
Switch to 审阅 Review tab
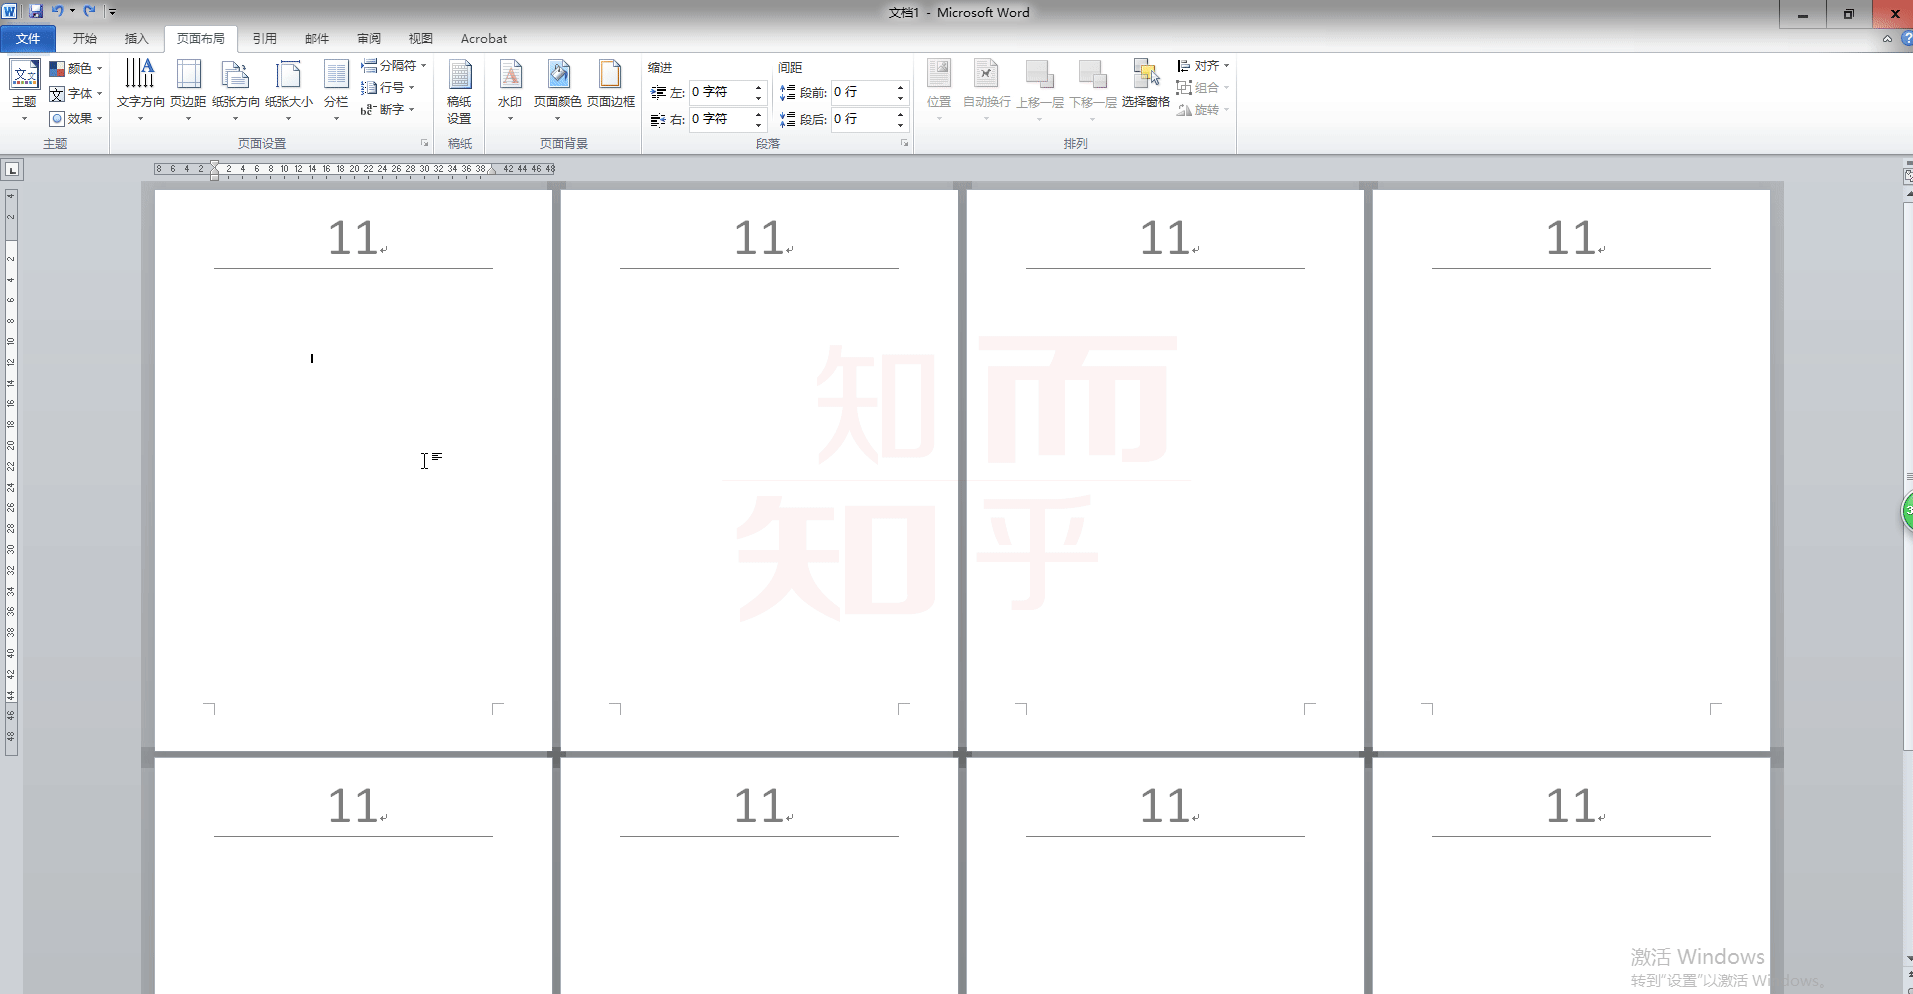(369, 38)
